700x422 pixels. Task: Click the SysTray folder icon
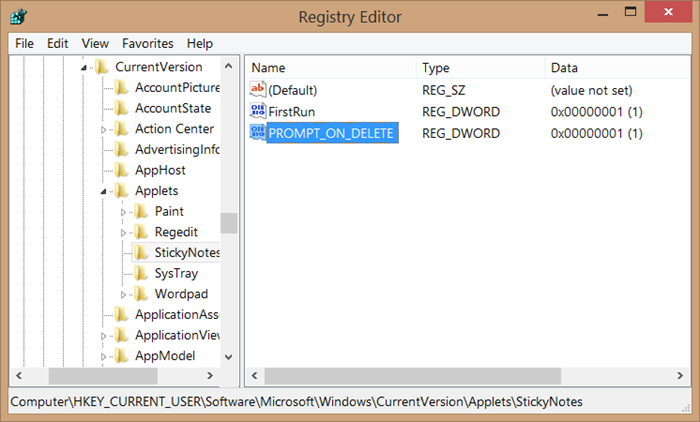pos(140,273)
